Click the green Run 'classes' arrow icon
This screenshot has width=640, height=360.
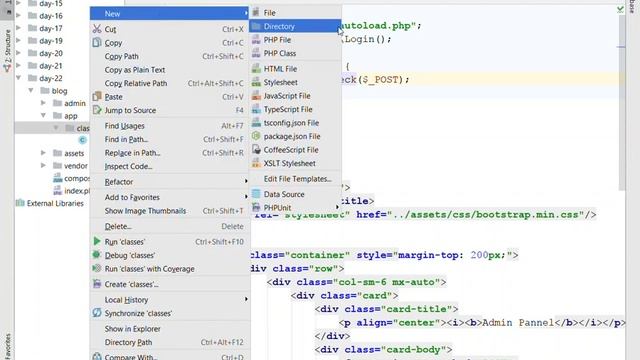click(x=97, y=241)
